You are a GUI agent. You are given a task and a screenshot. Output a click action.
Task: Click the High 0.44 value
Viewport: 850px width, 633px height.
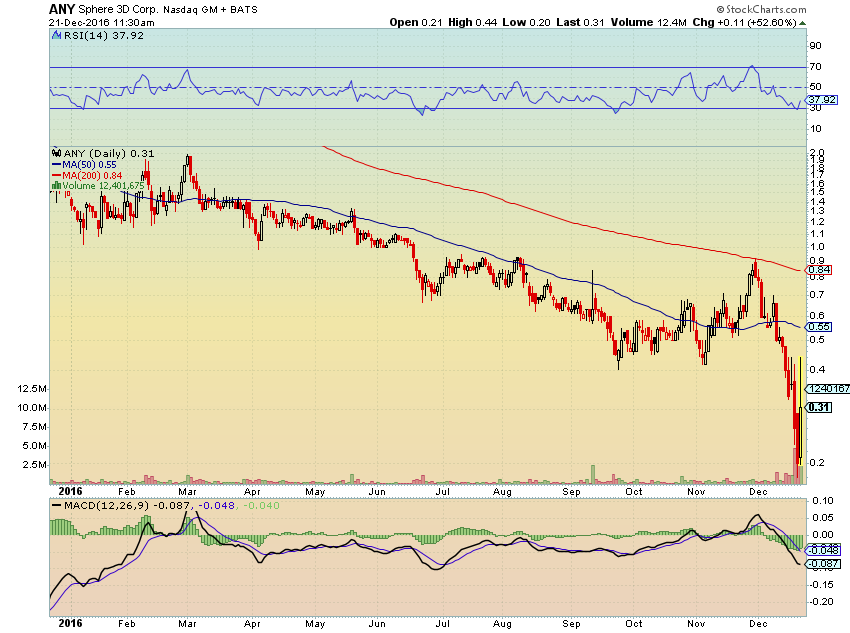(473, 22)
